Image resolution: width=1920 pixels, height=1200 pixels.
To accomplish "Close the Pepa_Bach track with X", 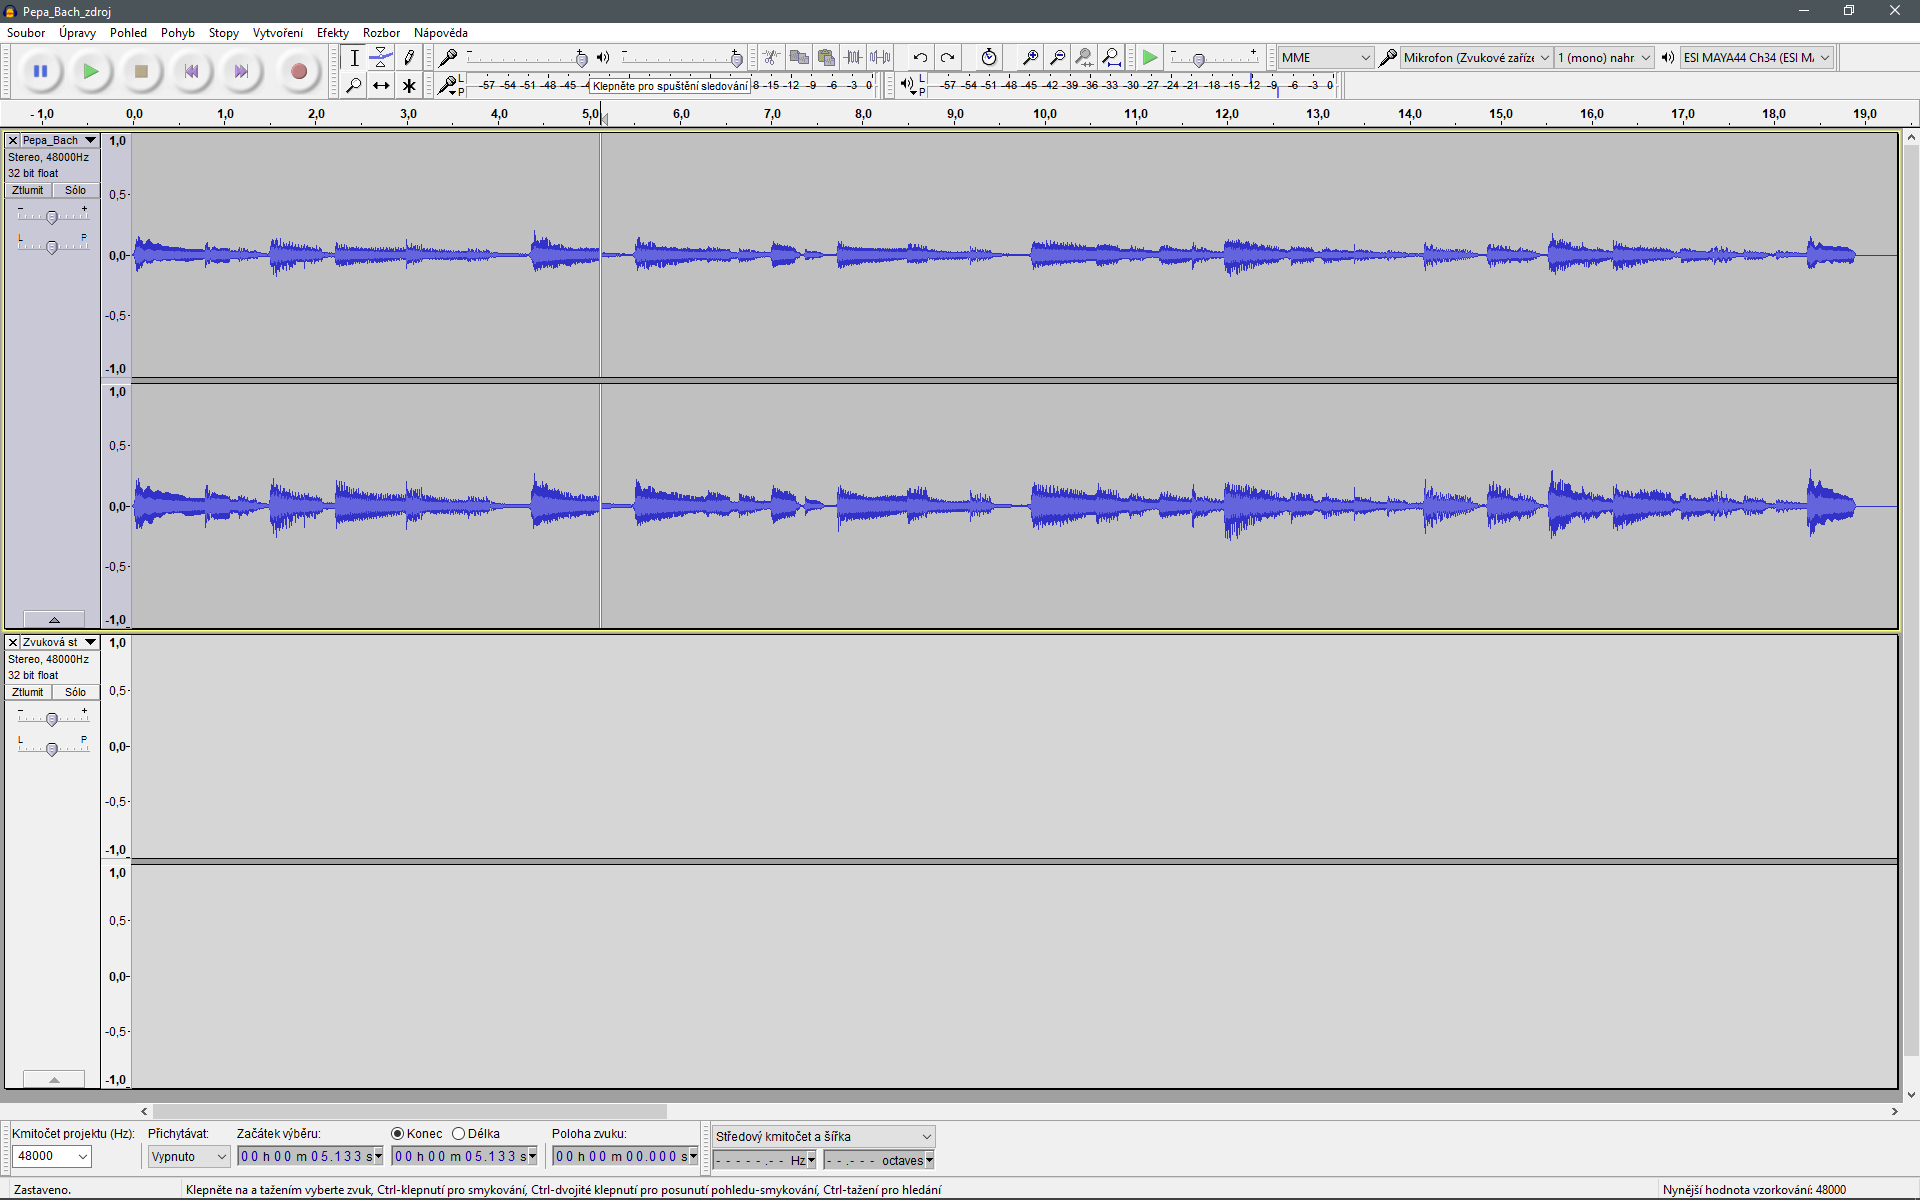I will coord(13,141).
